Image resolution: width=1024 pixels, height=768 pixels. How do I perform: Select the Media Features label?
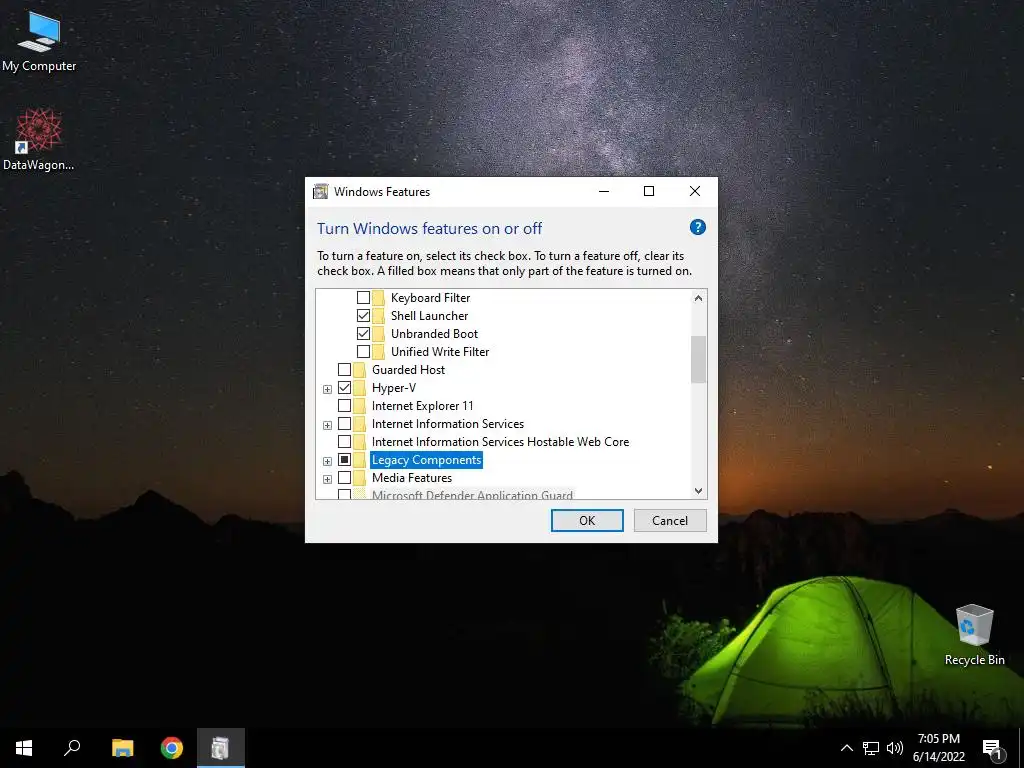[x=411, y=478]
